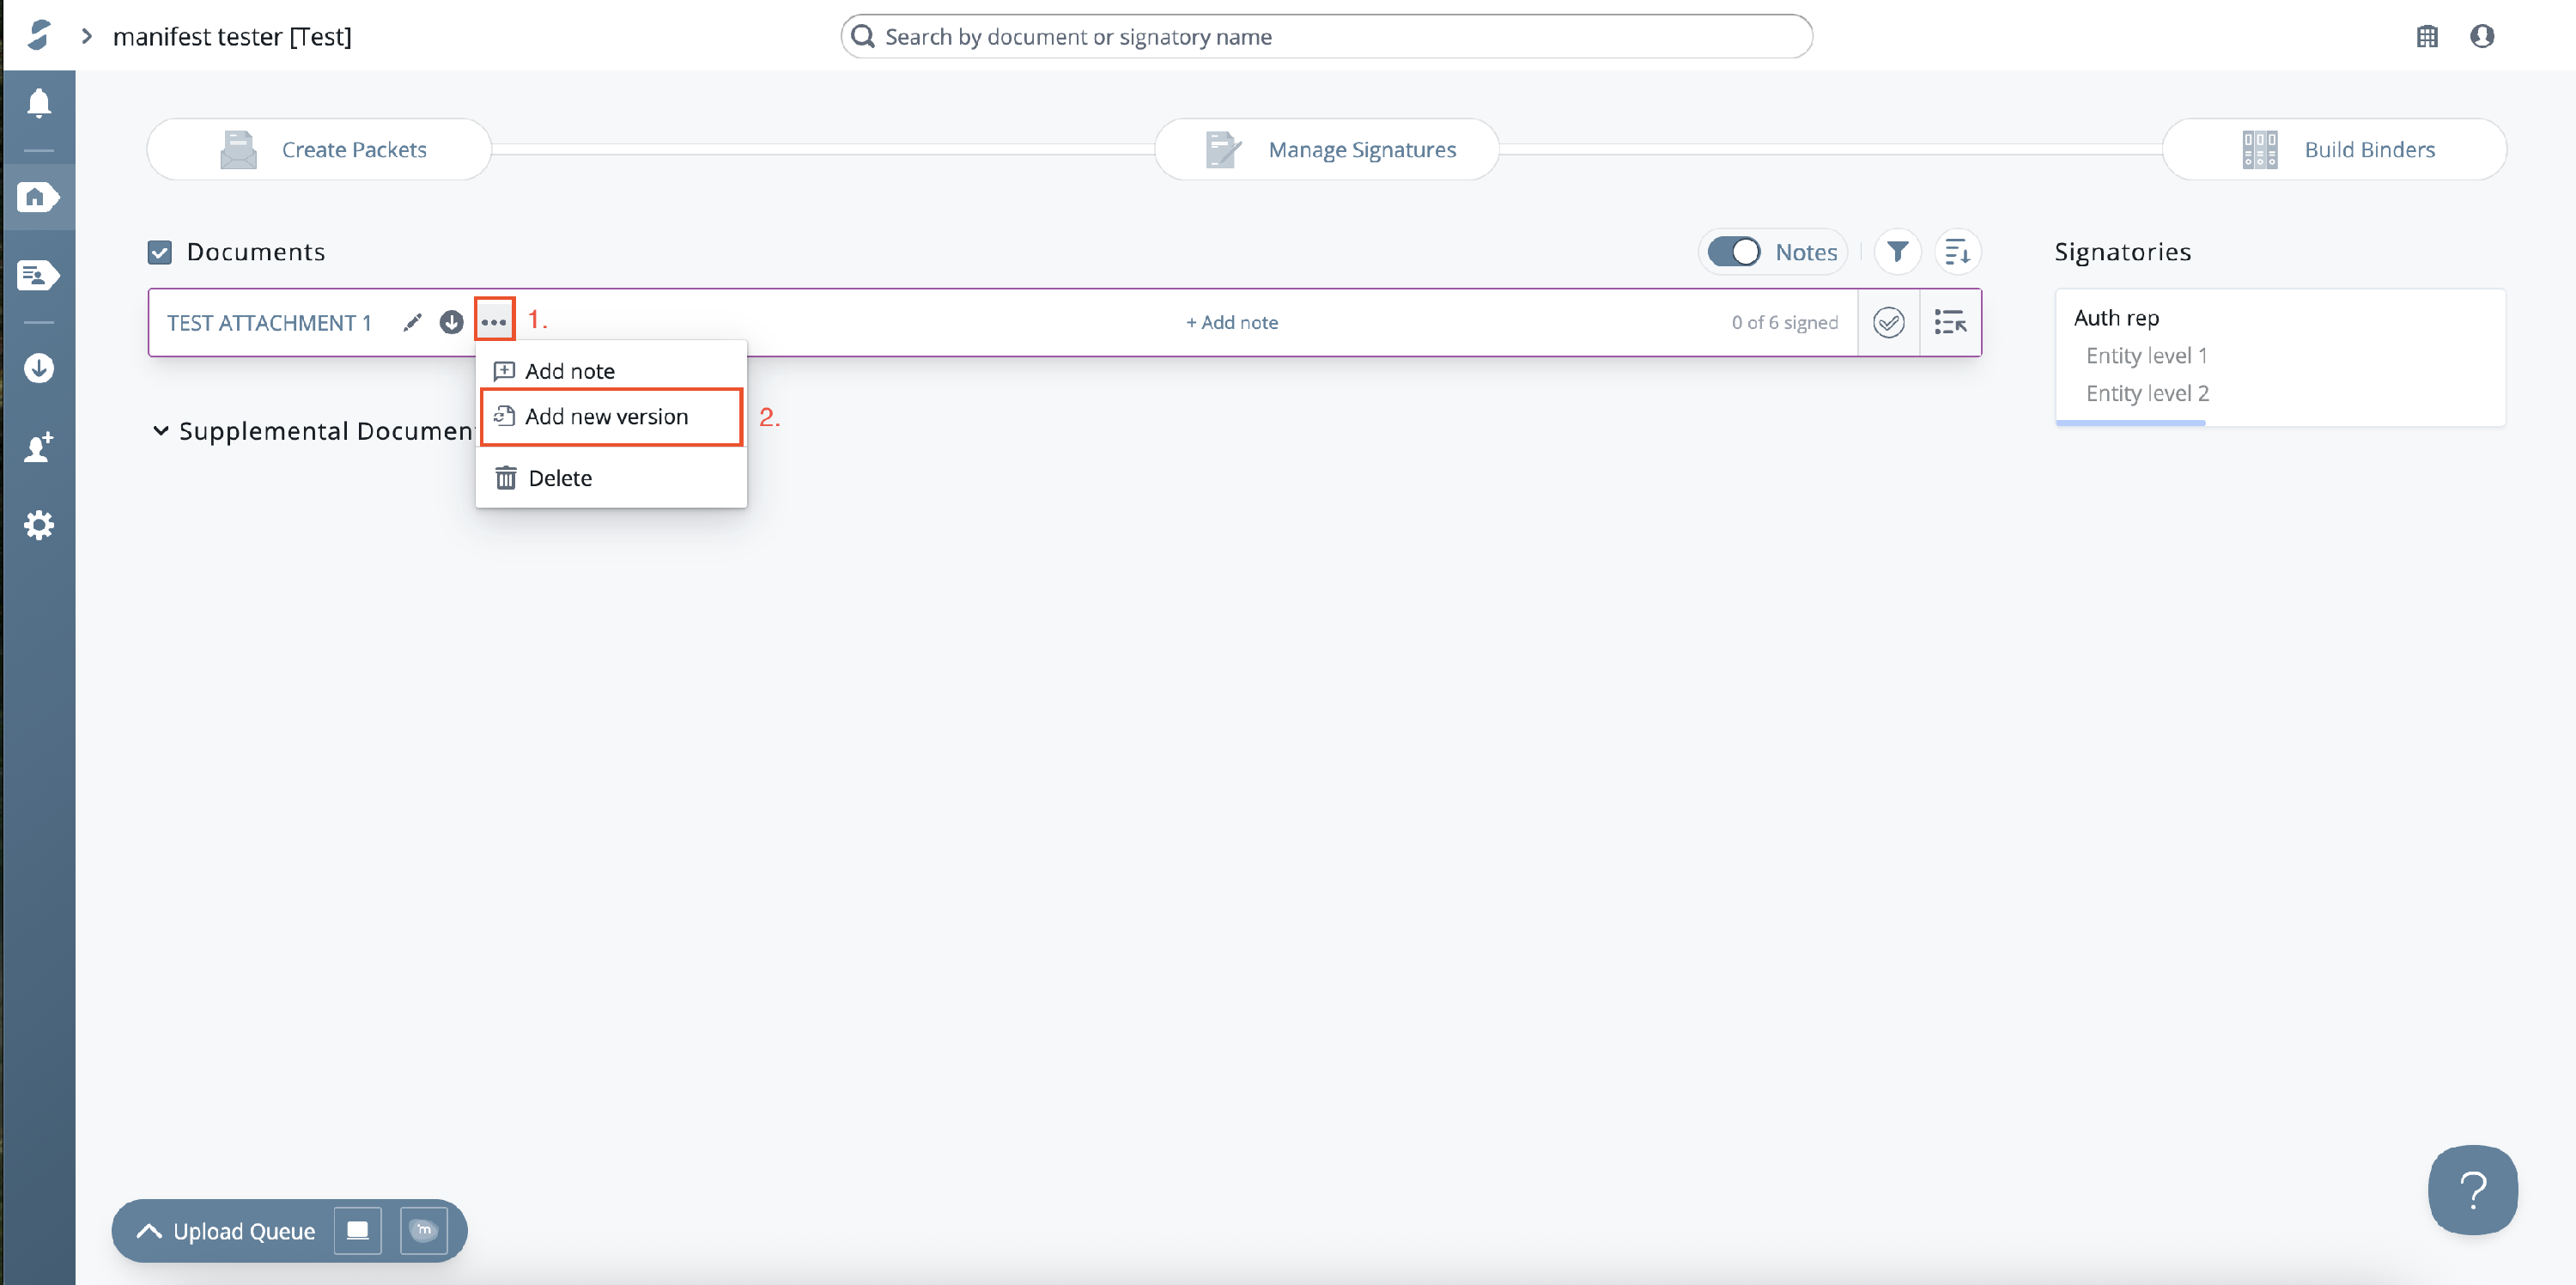Click the collapse list icon on document row
2576x1285 pixels.
[1949, 322]
